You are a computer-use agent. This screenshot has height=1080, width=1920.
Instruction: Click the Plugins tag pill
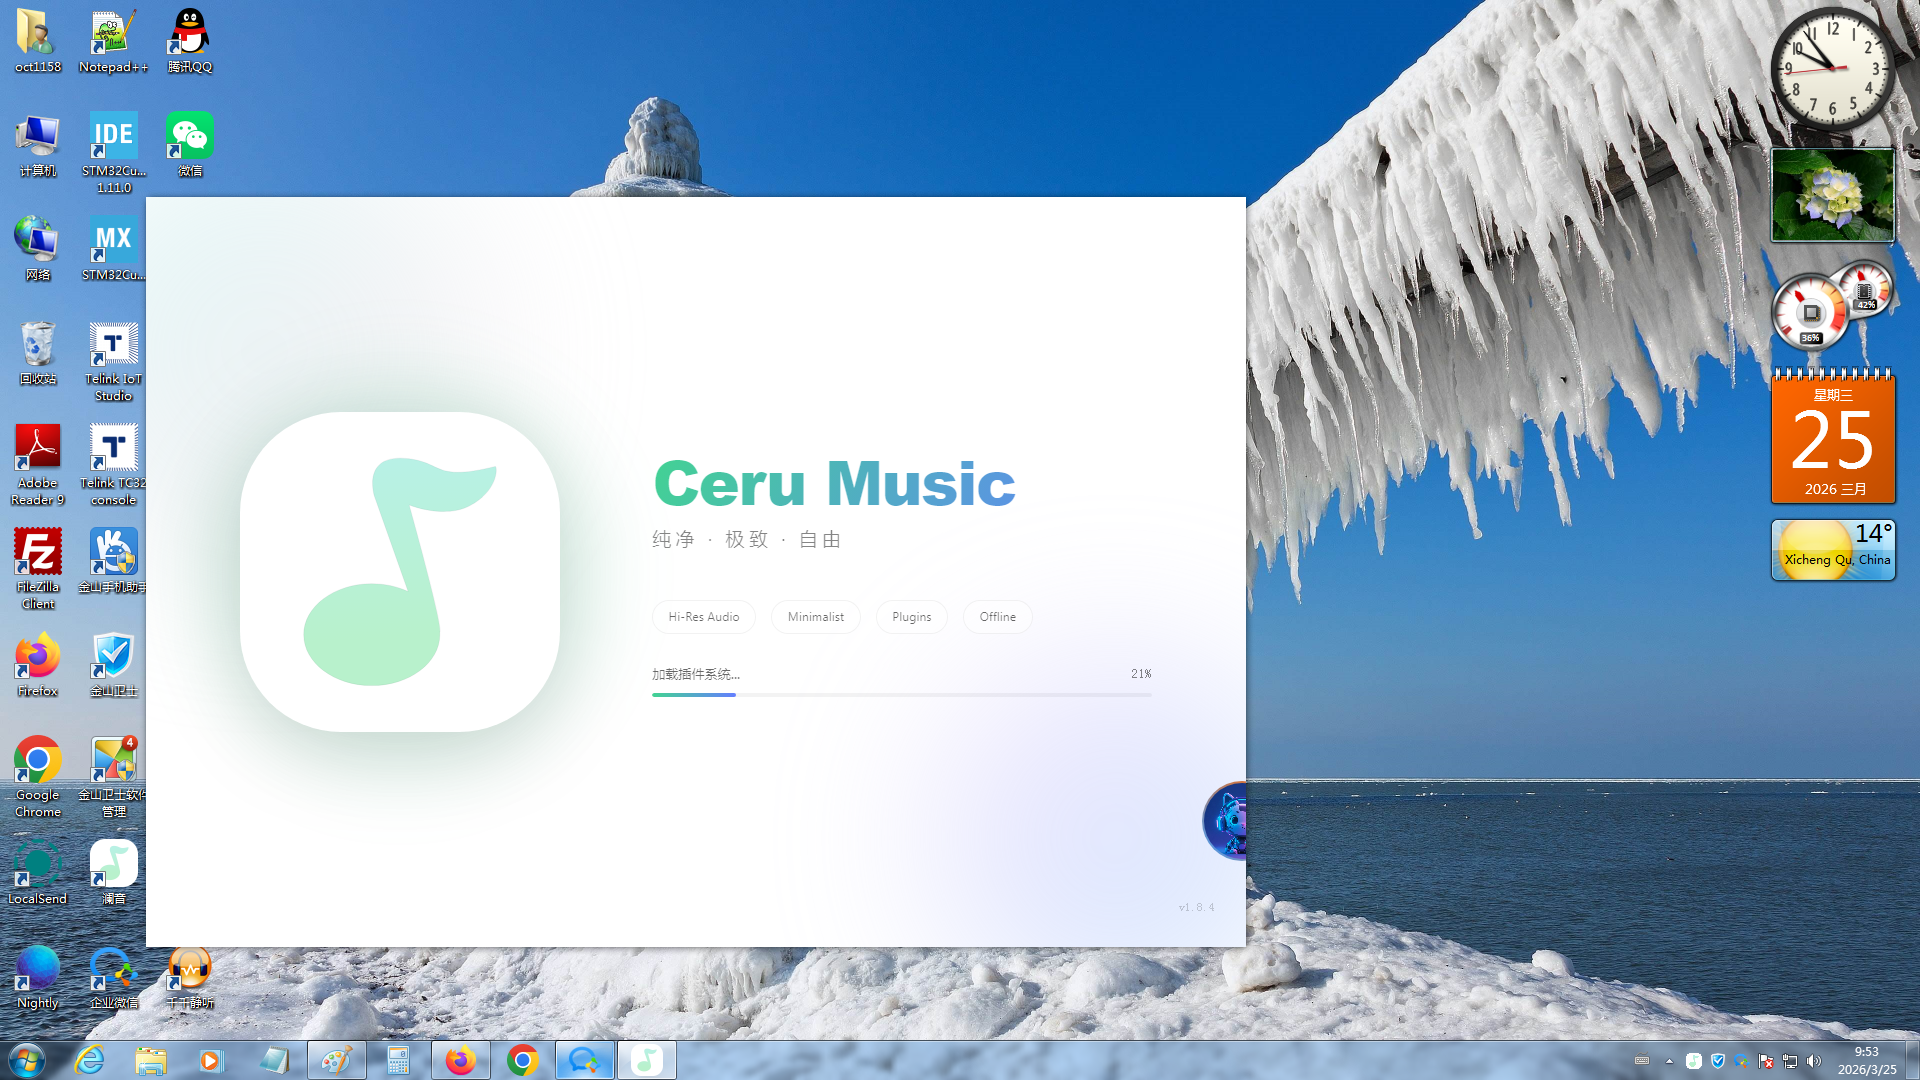coord(911,617)
